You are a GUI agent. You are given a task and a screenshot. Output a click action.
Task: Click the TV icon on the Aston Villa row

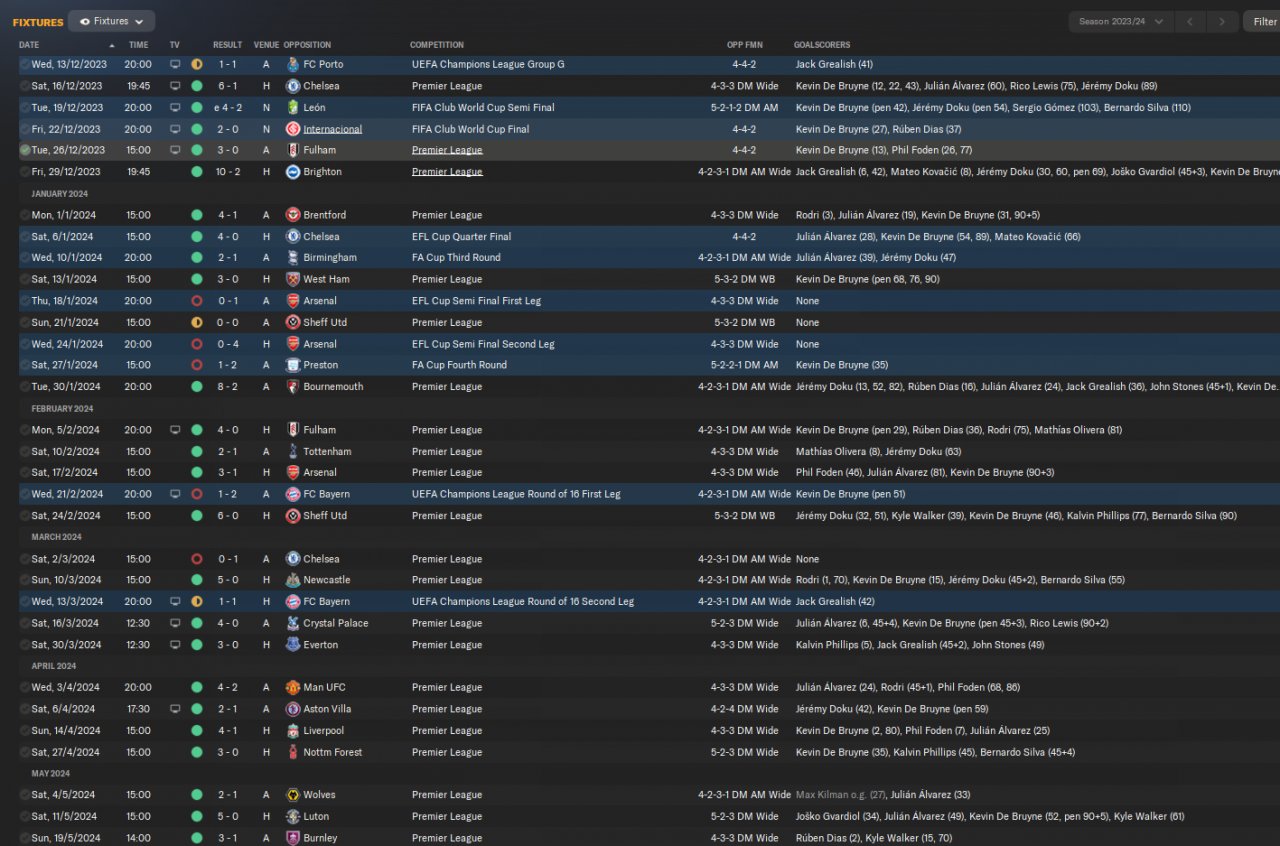tap(175, 709)
